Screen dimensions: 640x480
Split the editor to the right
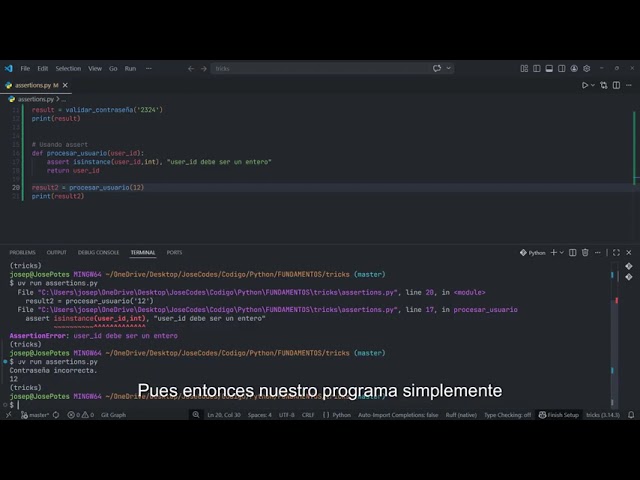click(616, 85)
